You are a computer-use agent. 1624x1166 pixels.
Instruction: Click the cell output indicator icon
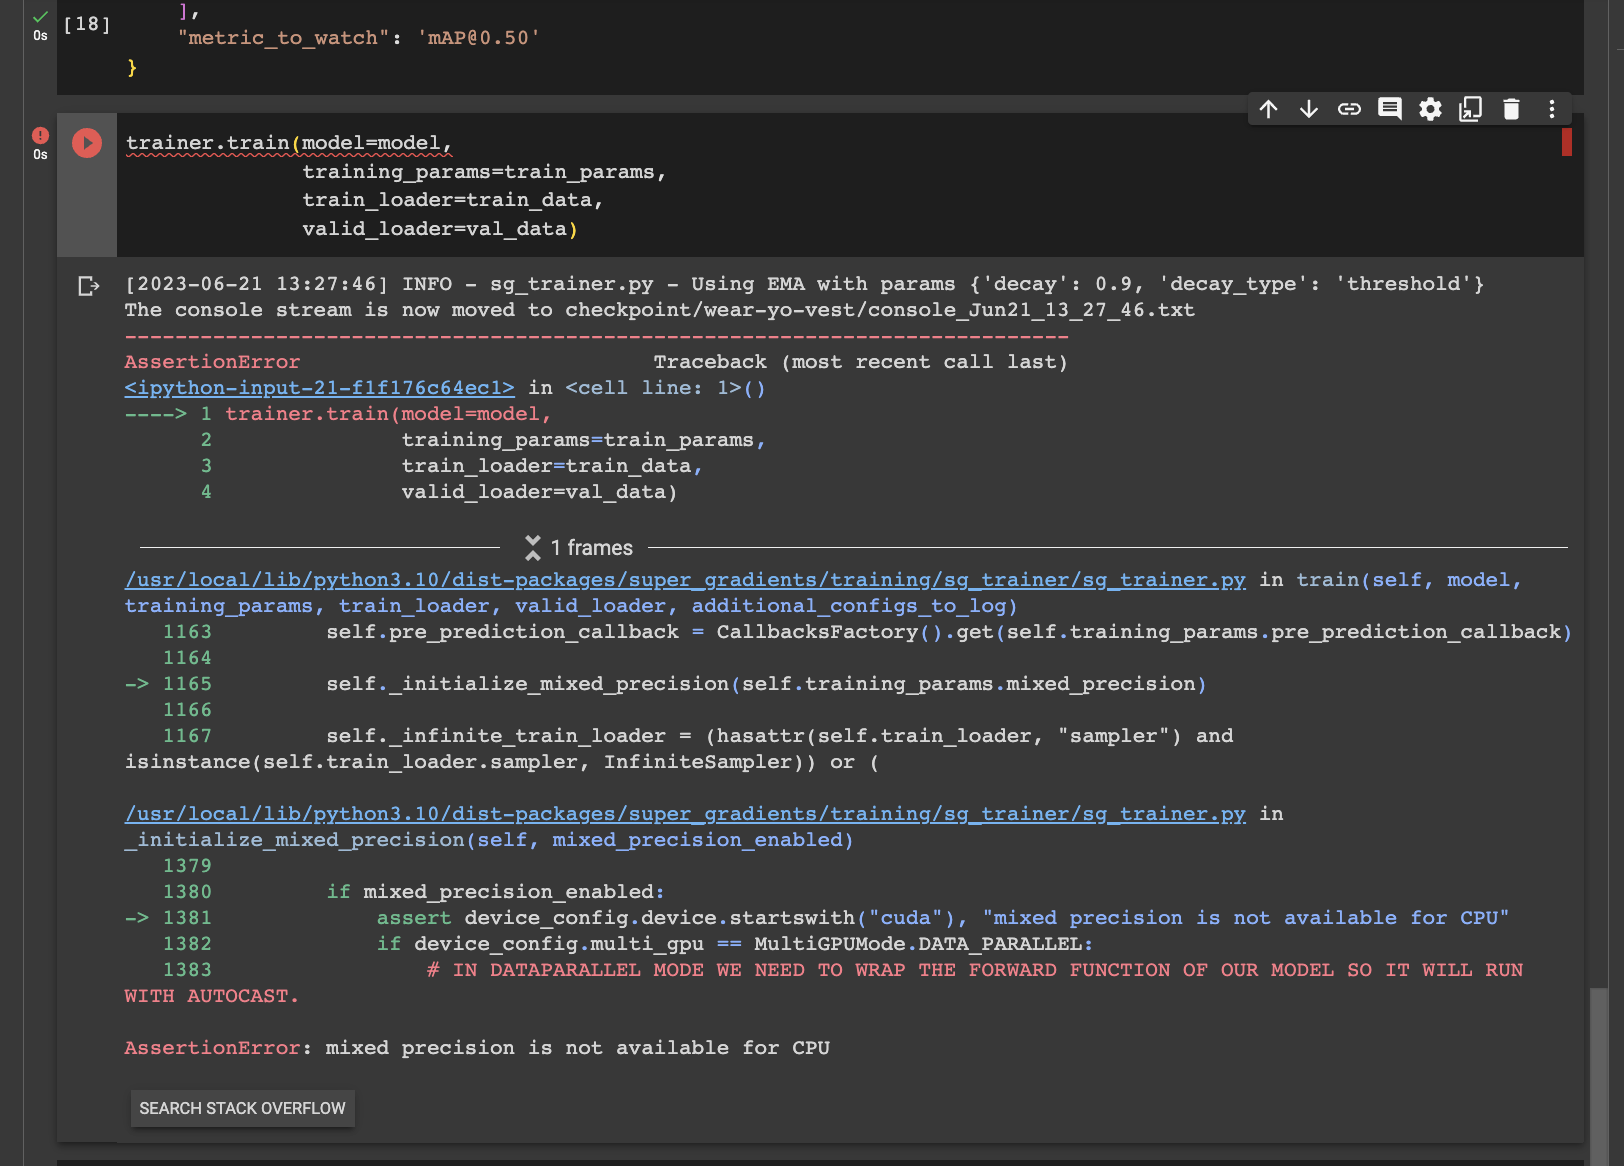click(x=88, y=286)
